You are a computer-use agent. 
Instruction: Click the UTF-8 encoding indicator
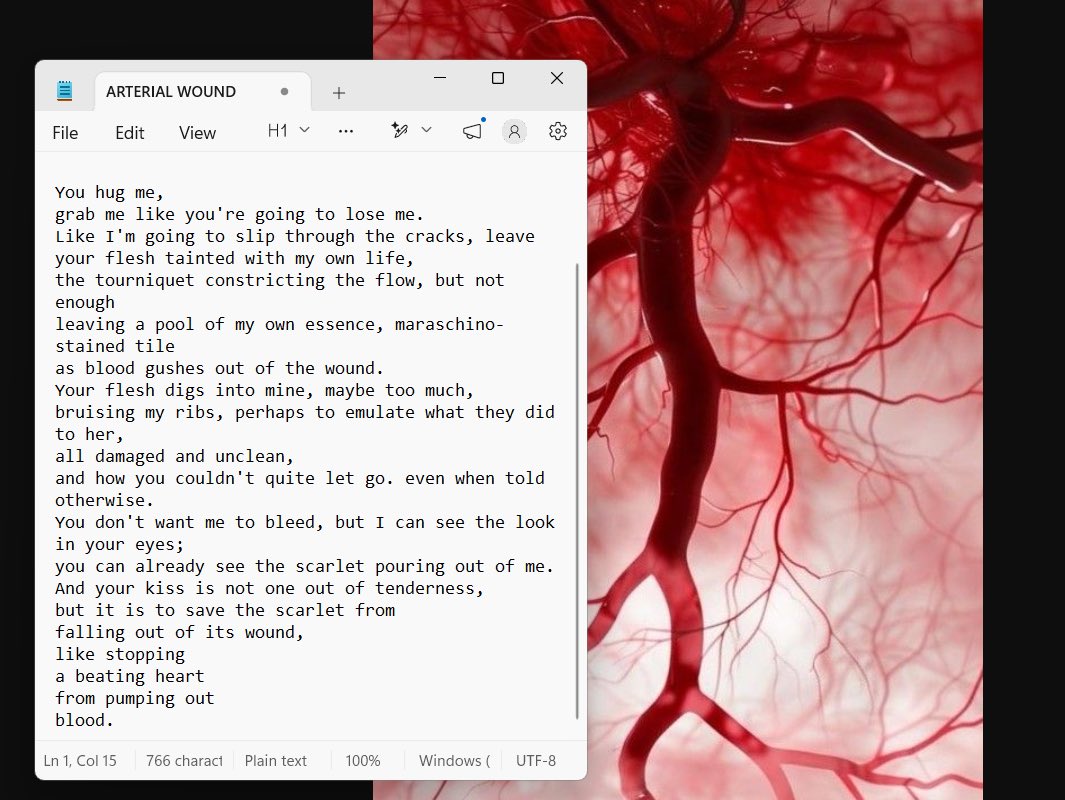(536, 761)
